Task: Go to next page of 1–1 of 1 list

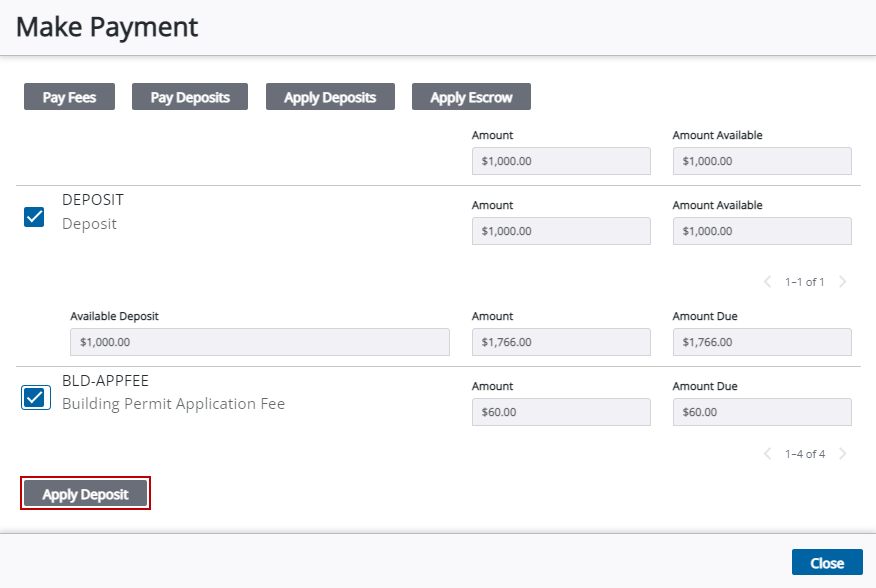Action: [842, 282]
